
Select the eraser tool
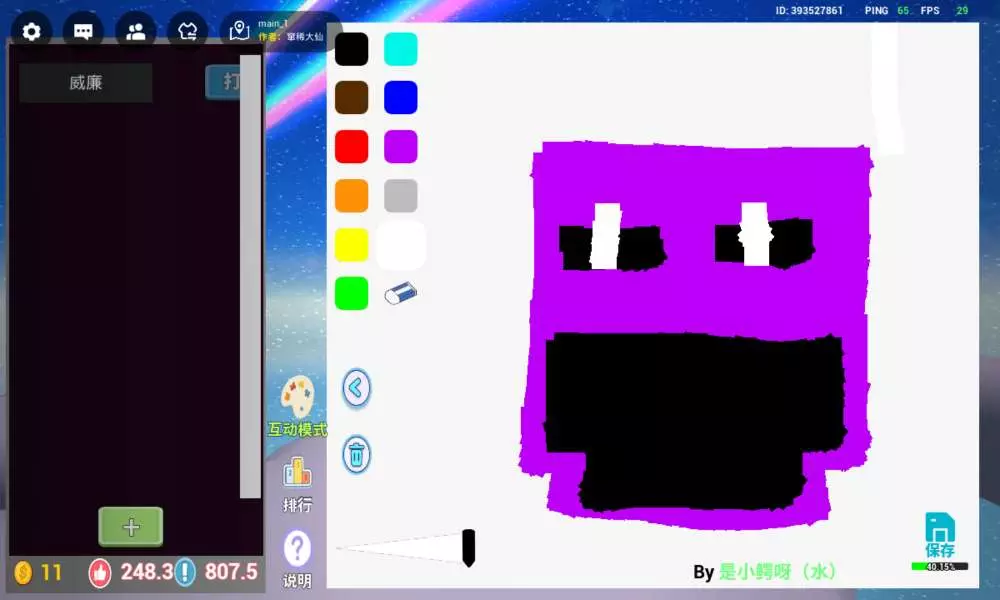(x=401, y=293)
